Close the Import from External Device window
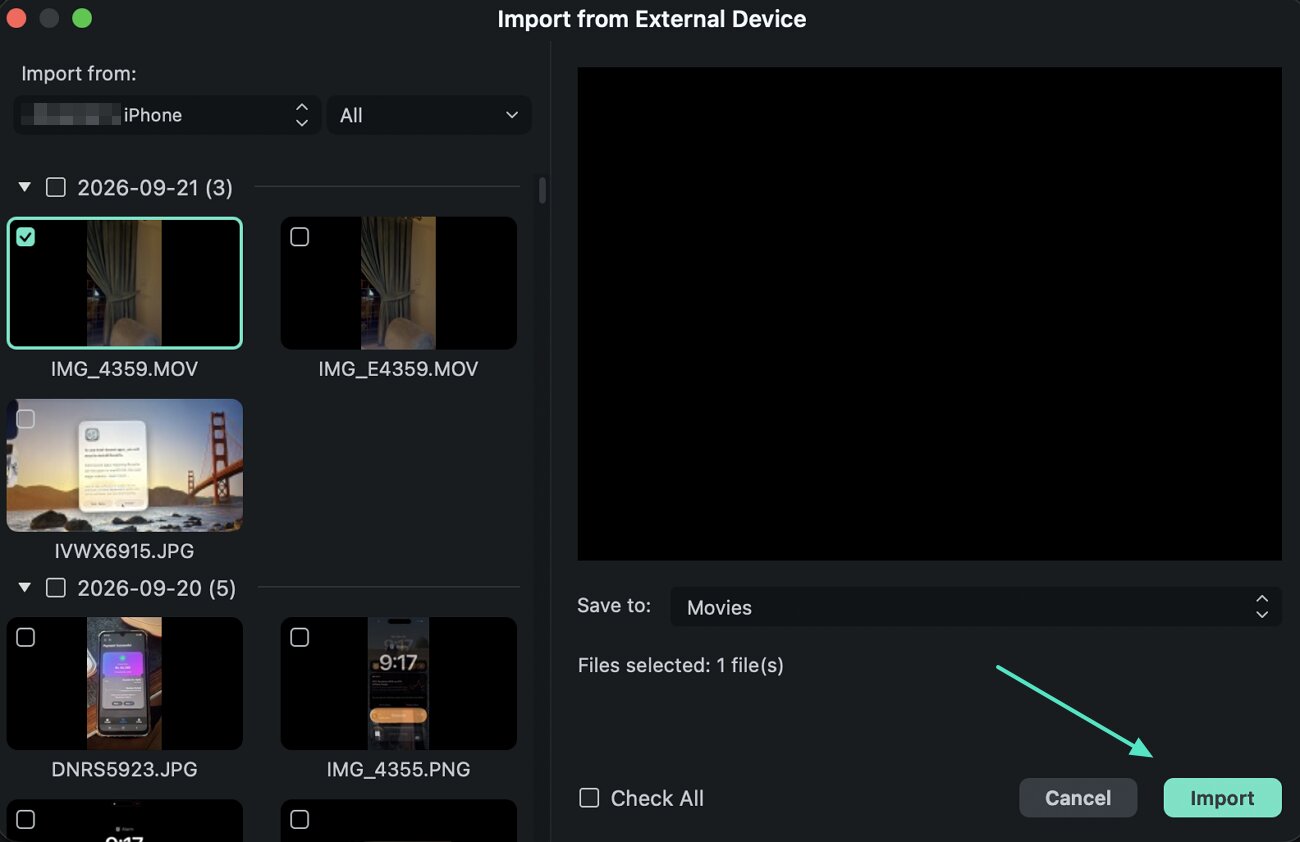The height and width of the screenshot is (842, 1300). [16, 19]
